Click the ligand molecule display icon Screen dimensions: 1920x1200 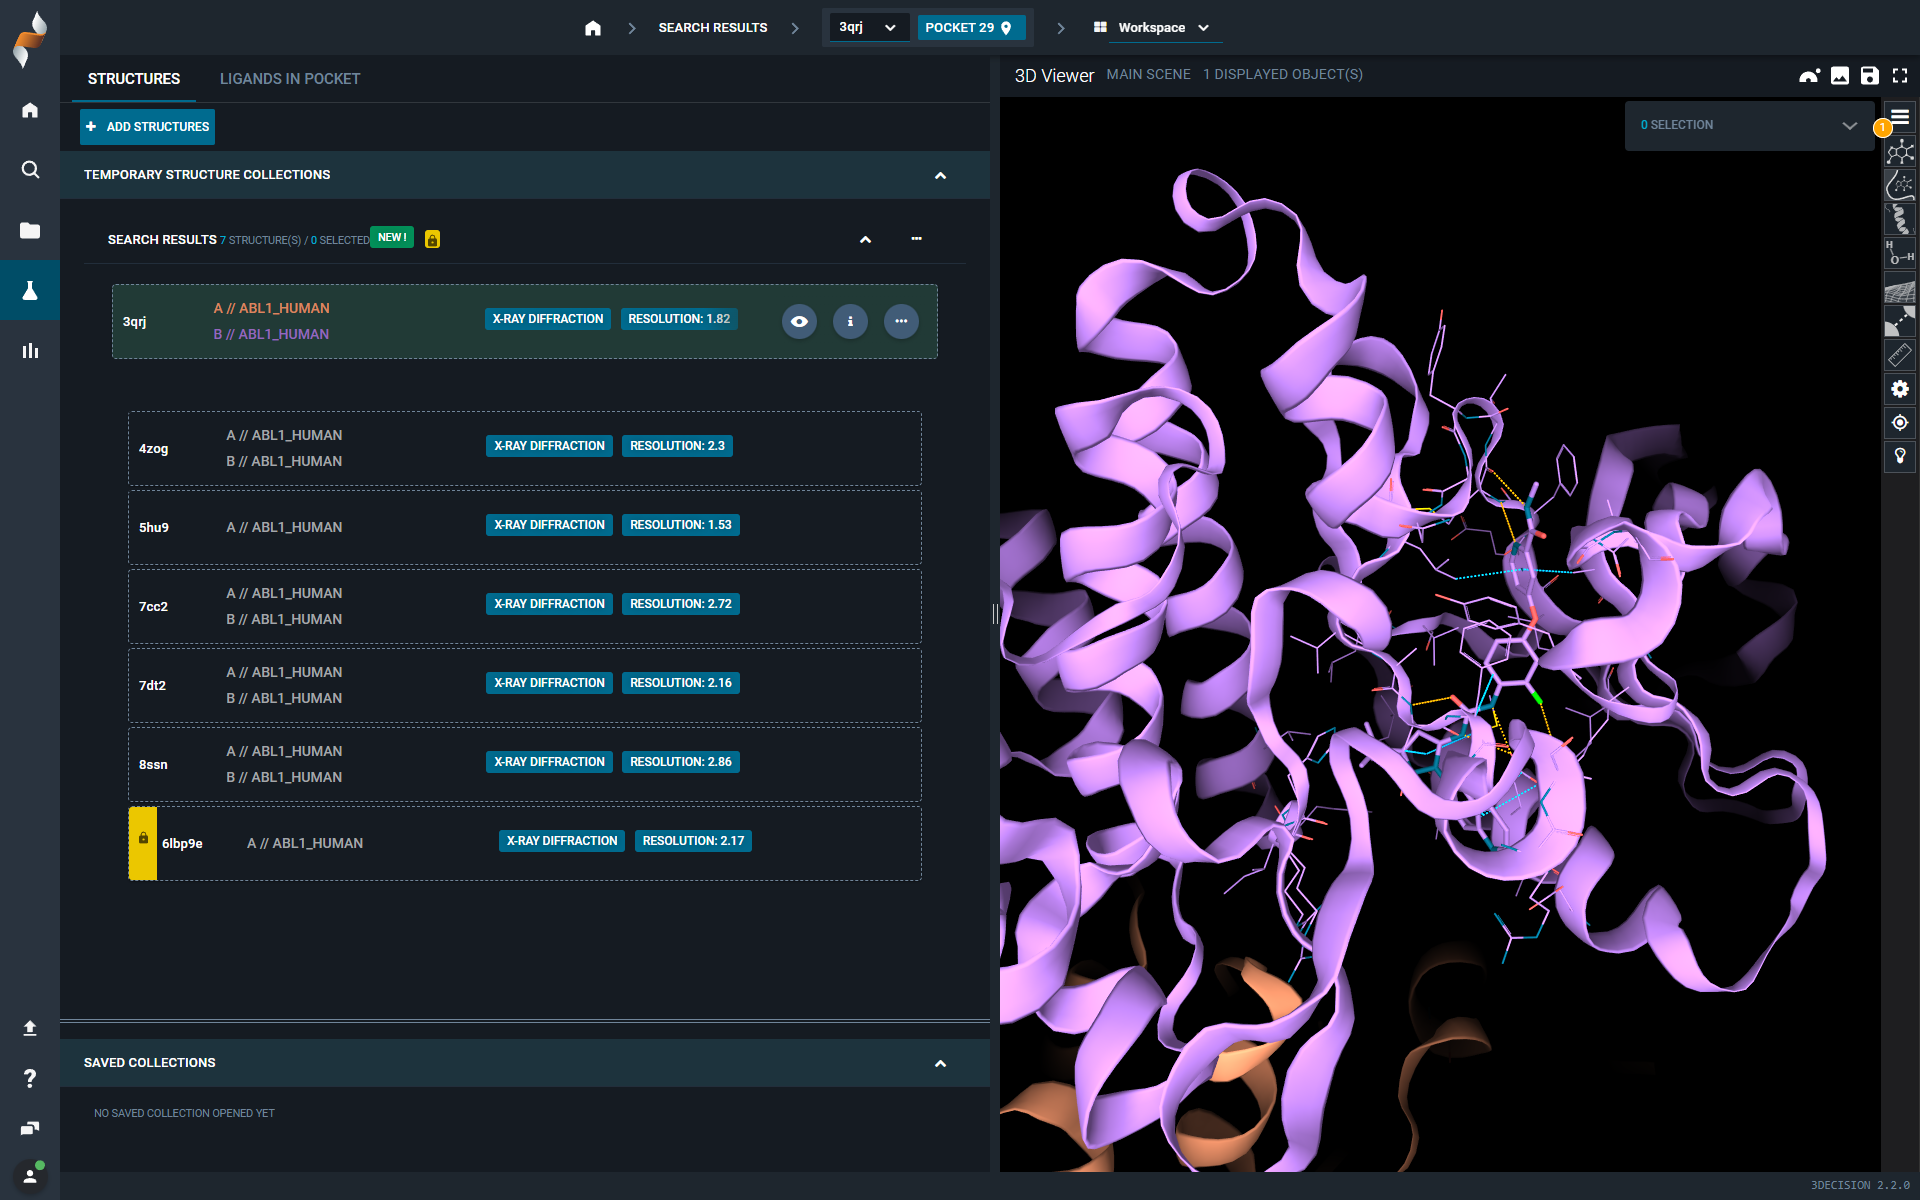pos(1899,151)
